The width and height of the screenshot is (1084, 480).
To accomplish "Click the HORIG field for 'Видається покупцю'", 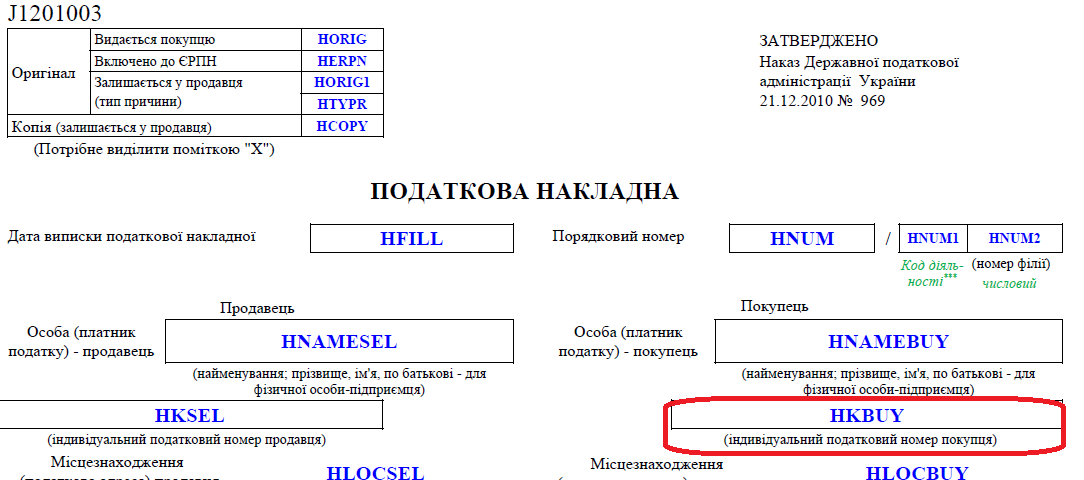I will 342,40.
